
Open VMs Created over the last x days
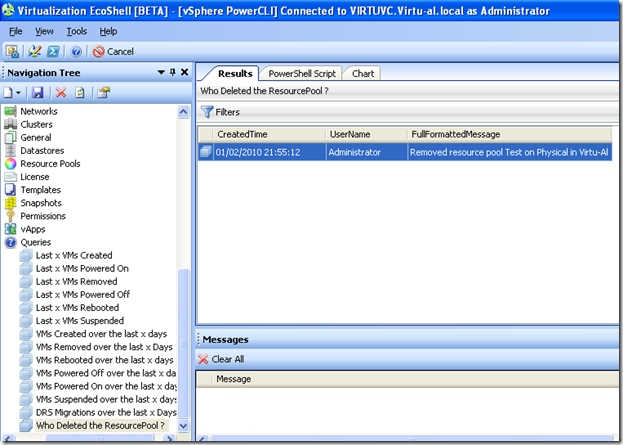[x=101, y=334]
